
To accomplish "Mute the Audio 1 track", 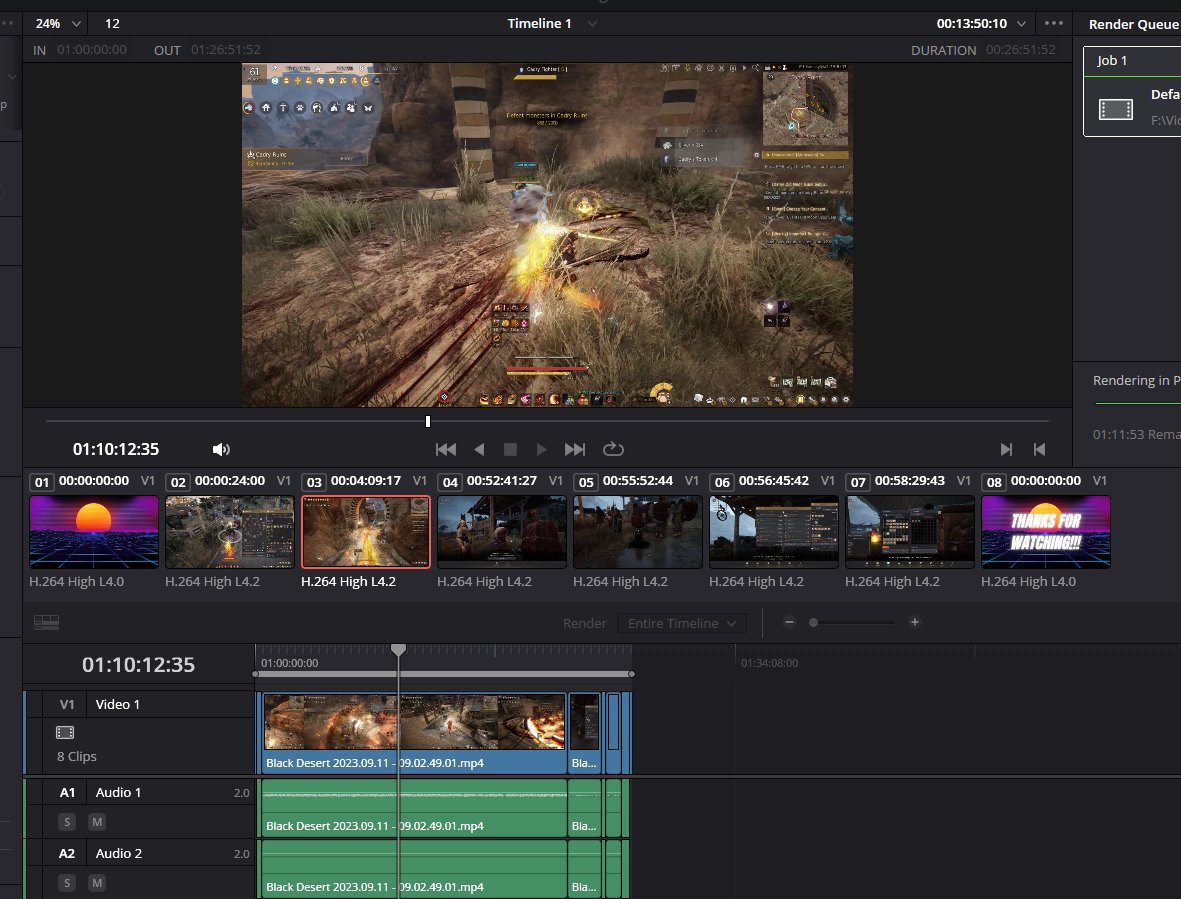I will [x=97, y=822].
